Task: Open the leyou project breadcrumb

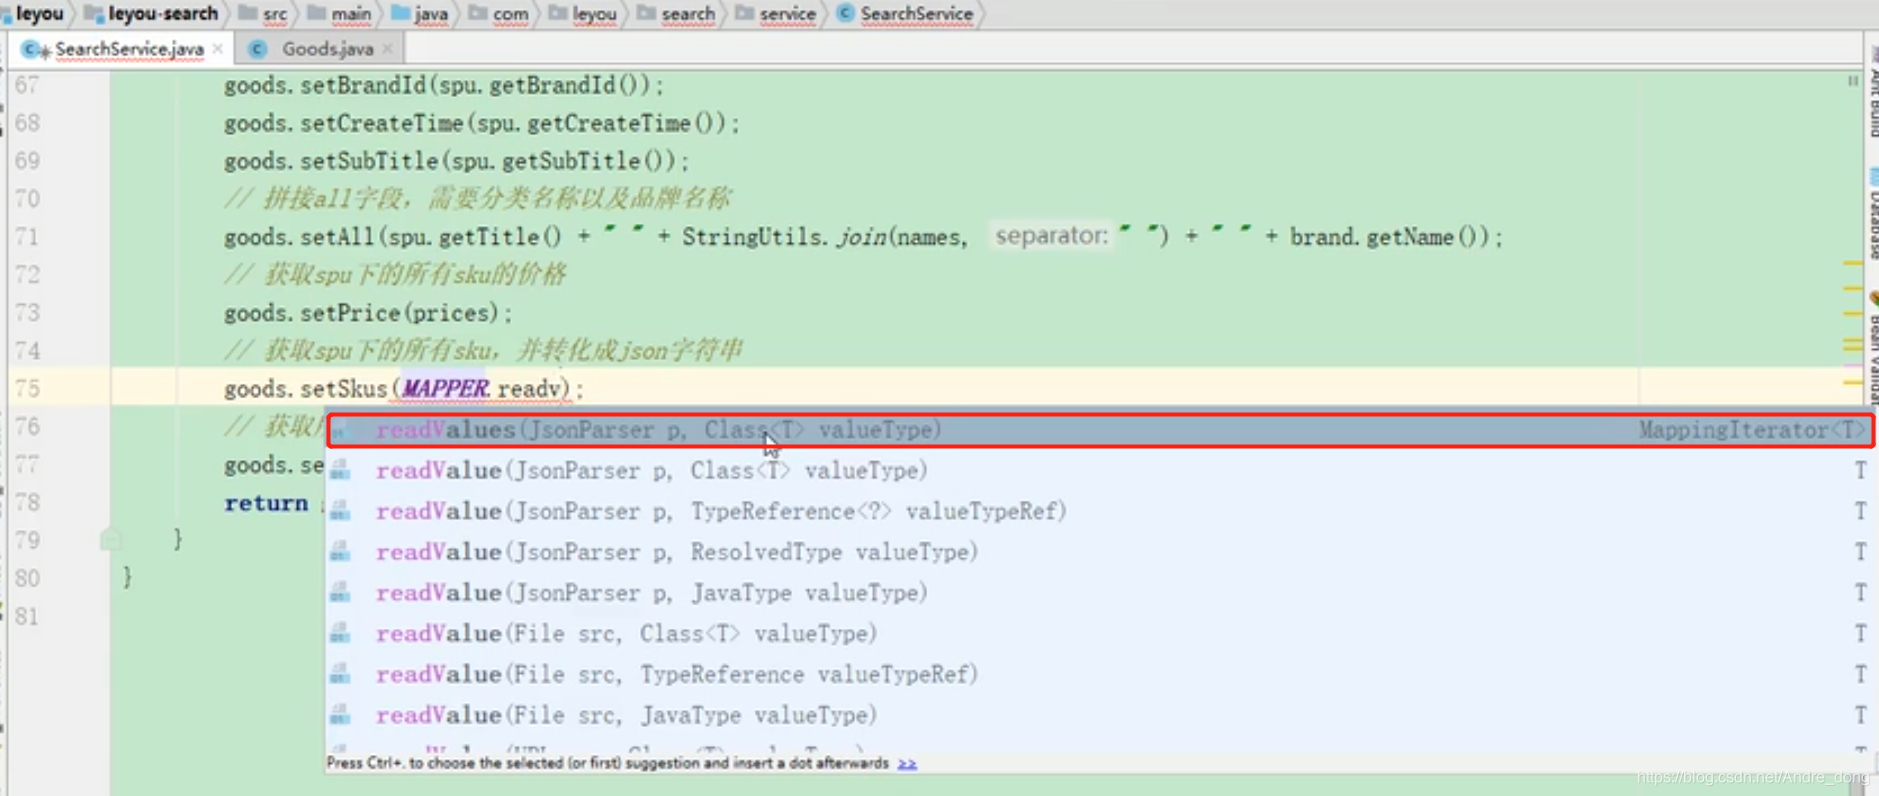Action: [38, 13]
